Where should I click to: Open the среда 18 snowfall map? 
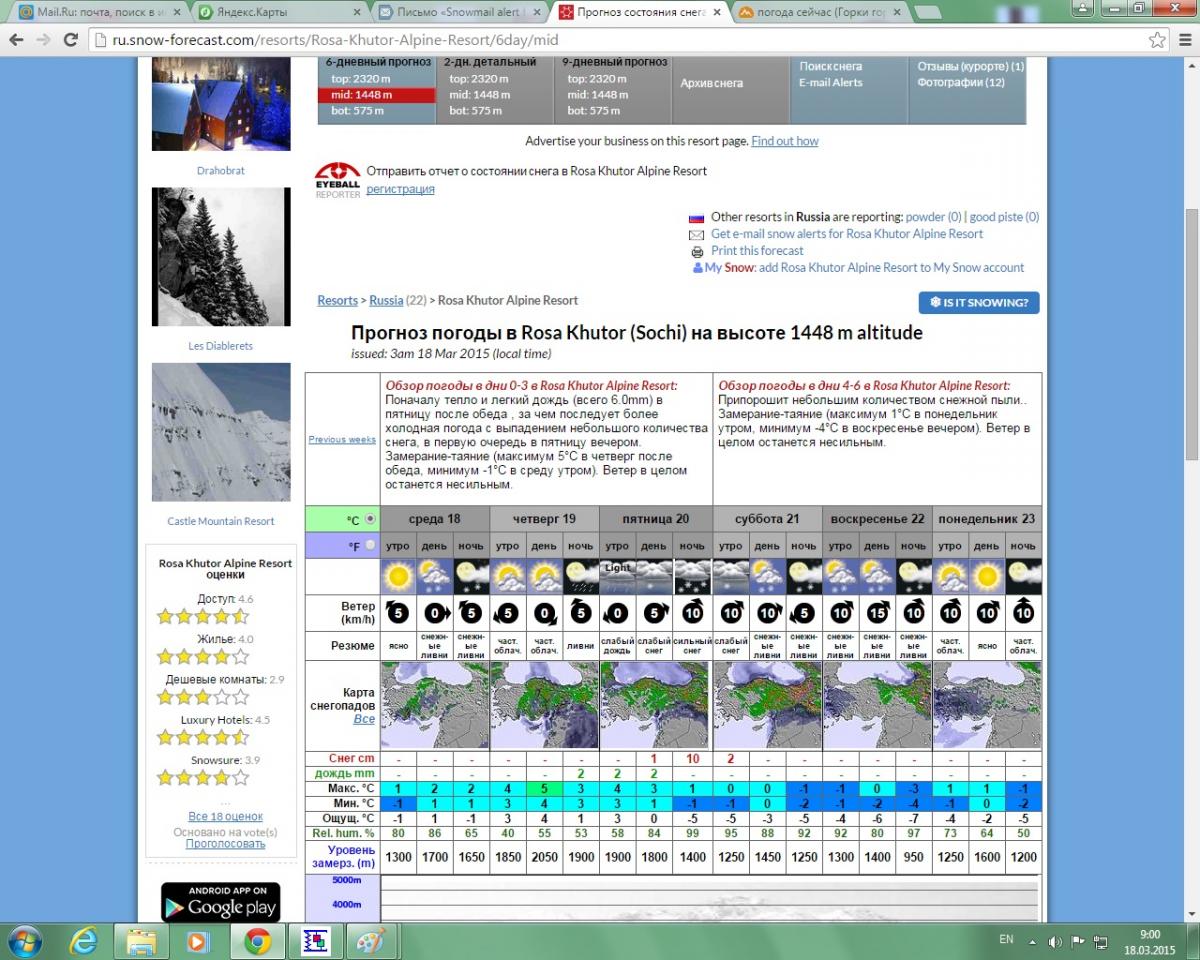point(435,705)
